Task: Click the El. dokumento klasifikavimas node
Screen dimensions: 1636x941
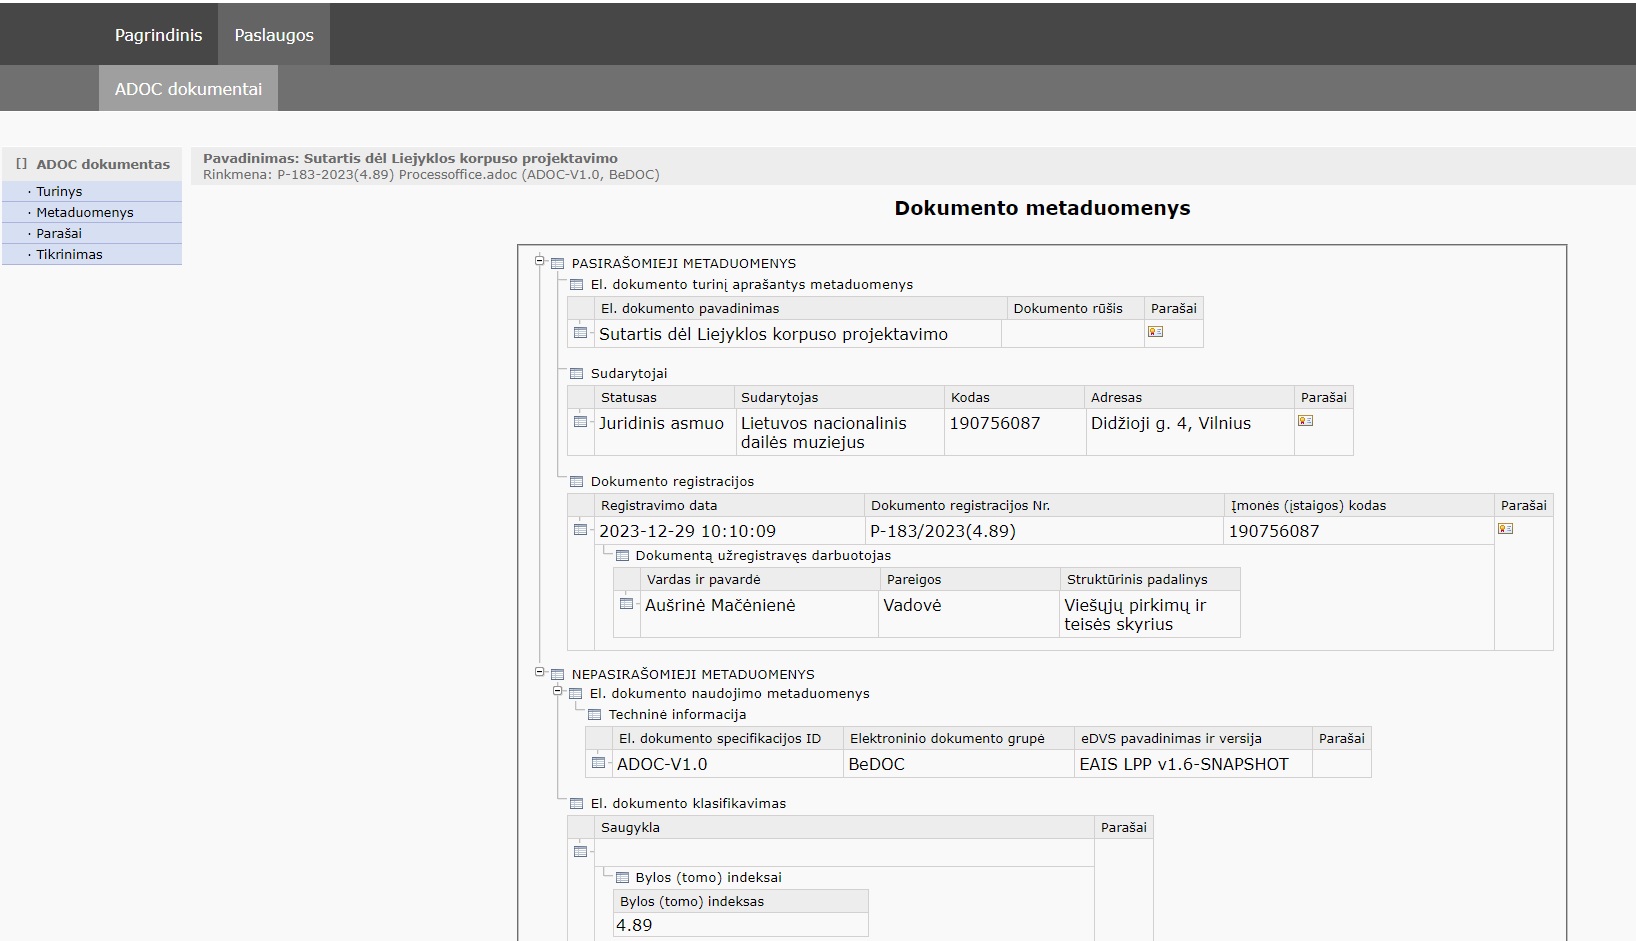Action: coord(688,804)
